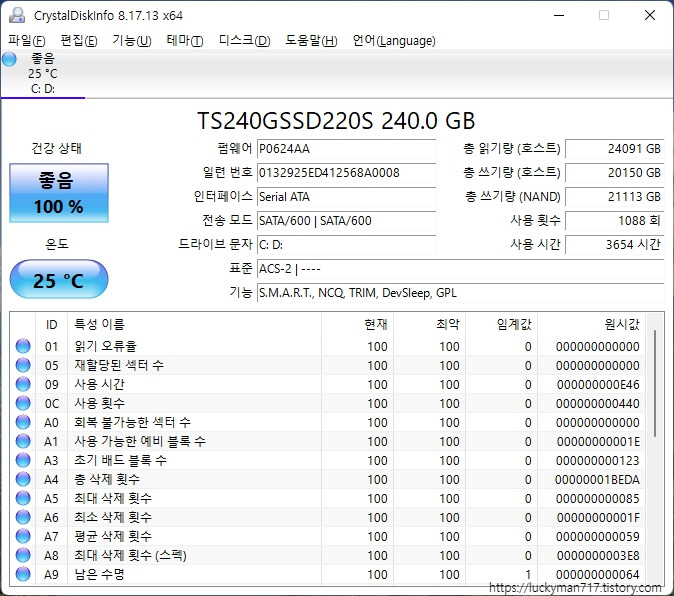Click the 드라이브 문자 C: D: field
The width and height of the screenshot is (674, 596).
[346, 245]
